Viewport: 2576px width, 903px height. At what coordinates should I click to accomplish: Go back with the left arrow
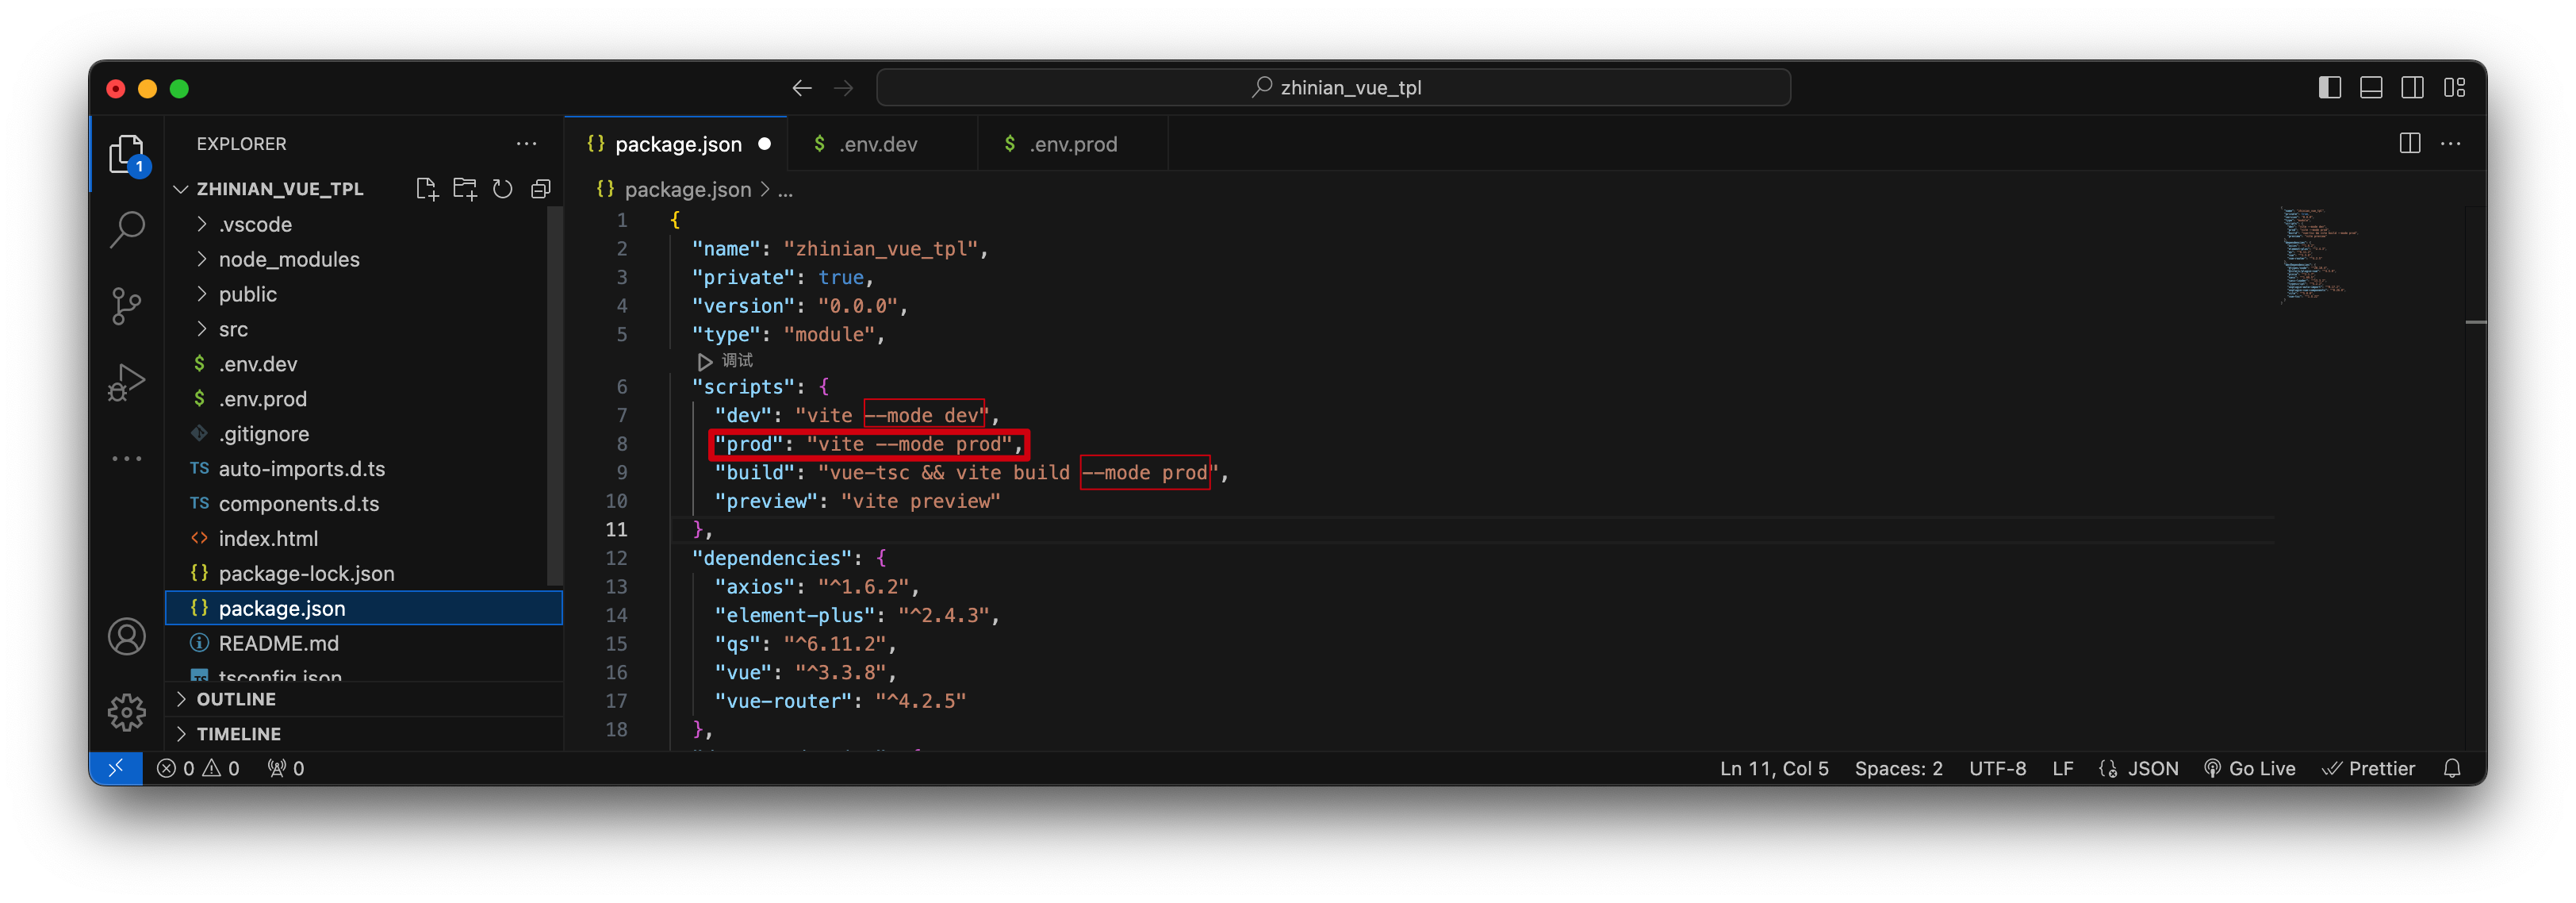(x=802, y=88)
